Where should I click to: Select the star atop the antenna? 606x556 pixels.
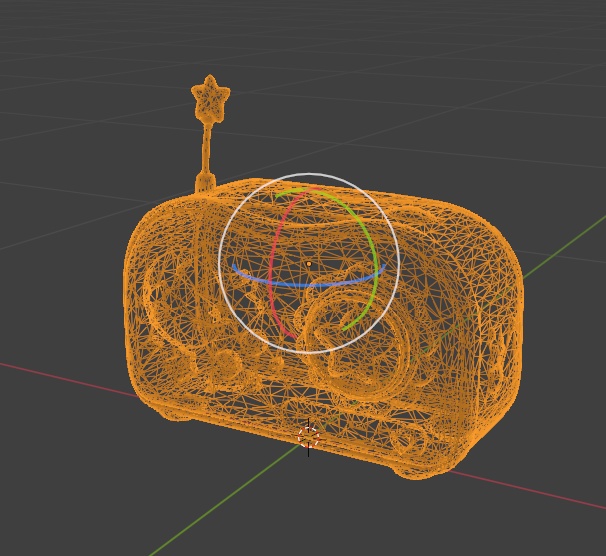[210, 99]
